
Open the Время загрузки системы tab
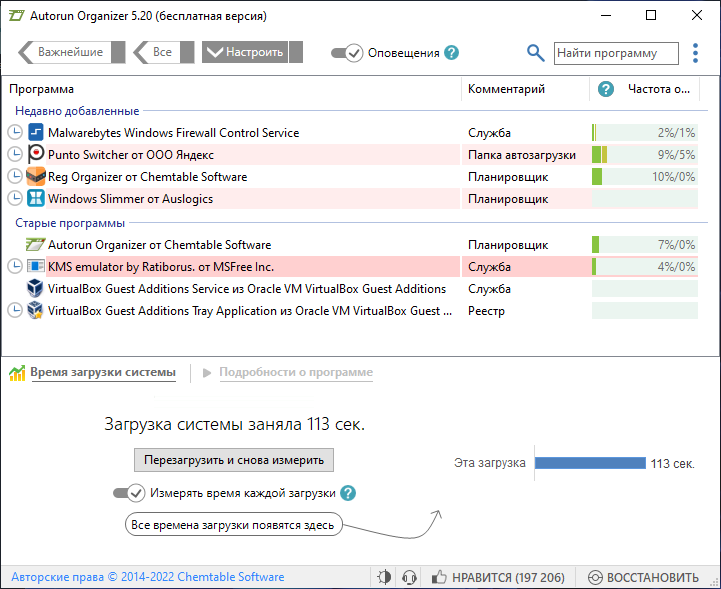[103, 372]
